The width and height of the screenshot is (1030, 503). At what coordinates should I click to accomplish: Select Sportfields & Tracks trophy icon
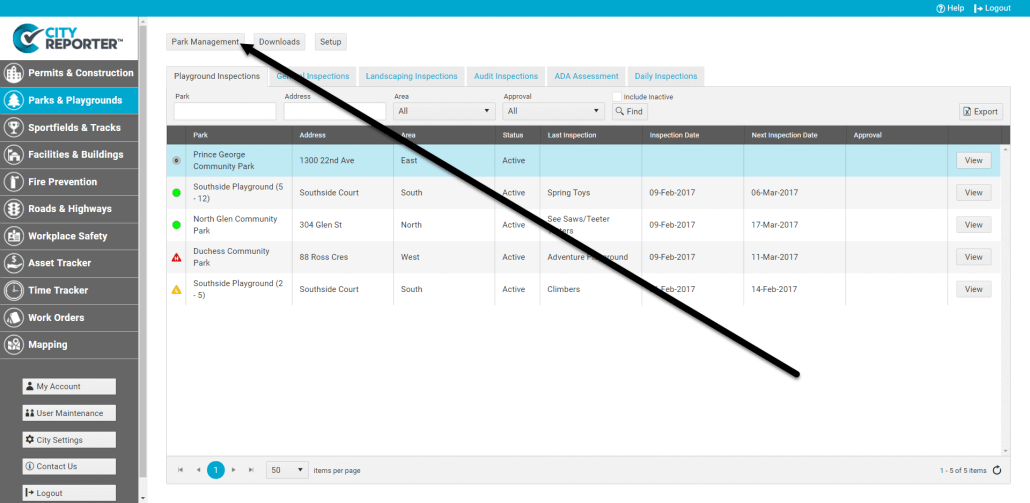pos(14,127)
